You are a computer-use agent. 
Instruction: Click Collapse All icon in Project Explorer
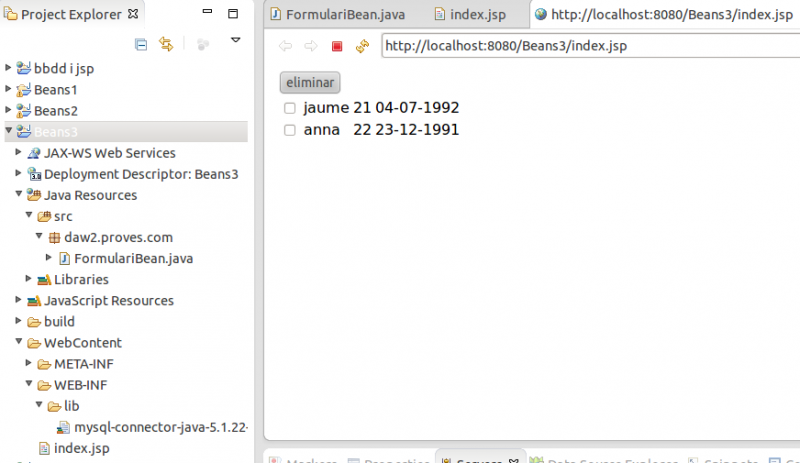[x=141, y=44]
